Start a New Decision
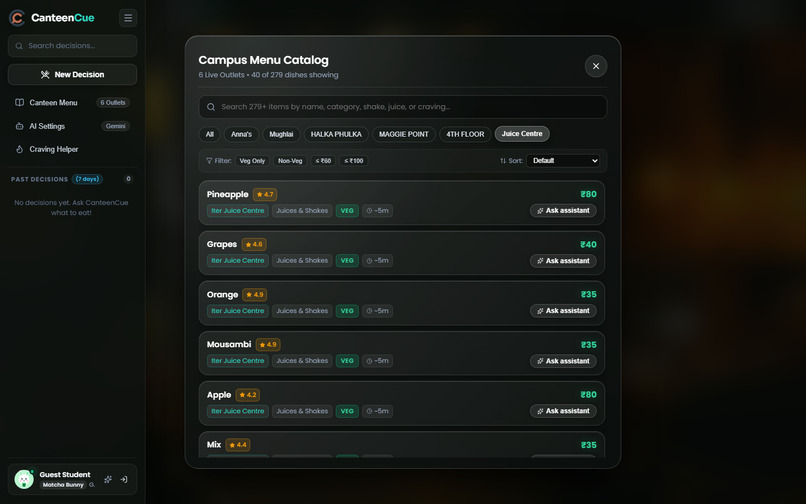This screenshot has width=806, height=504. coord(72,75)
